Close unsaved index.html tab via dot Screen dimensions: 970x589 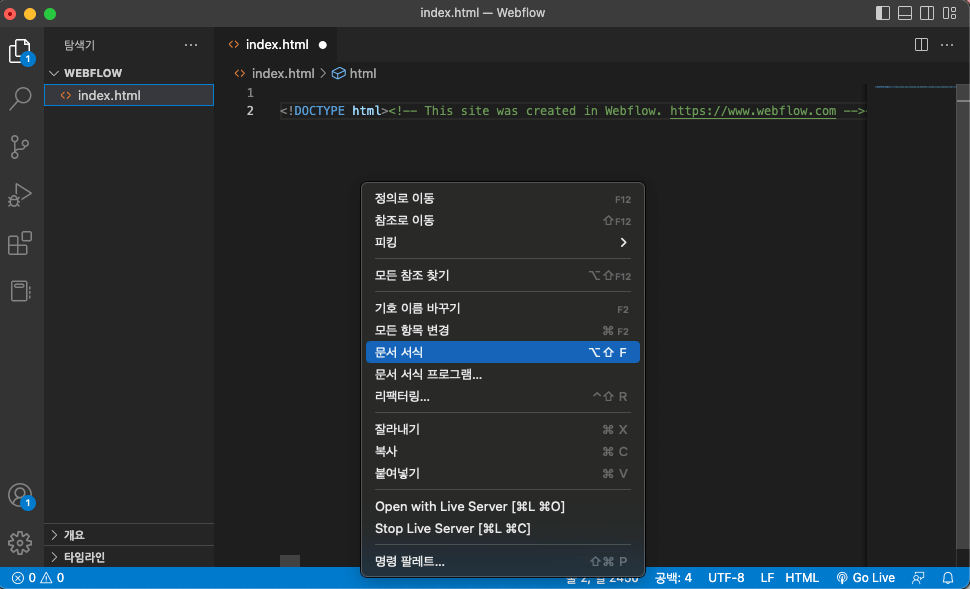tap(322, 45)
